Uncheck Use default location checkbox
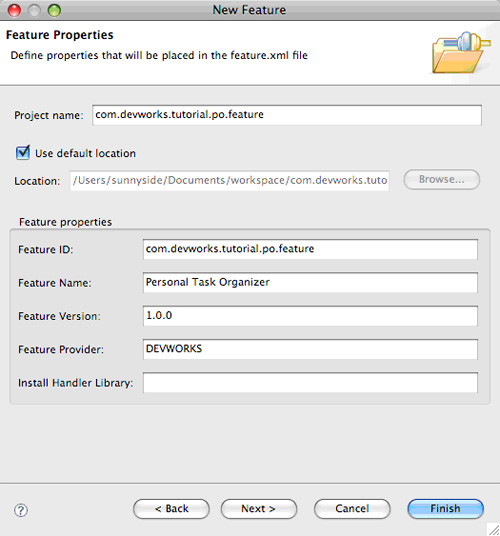This screenshot has height=536, width=500. pos(23,152)
